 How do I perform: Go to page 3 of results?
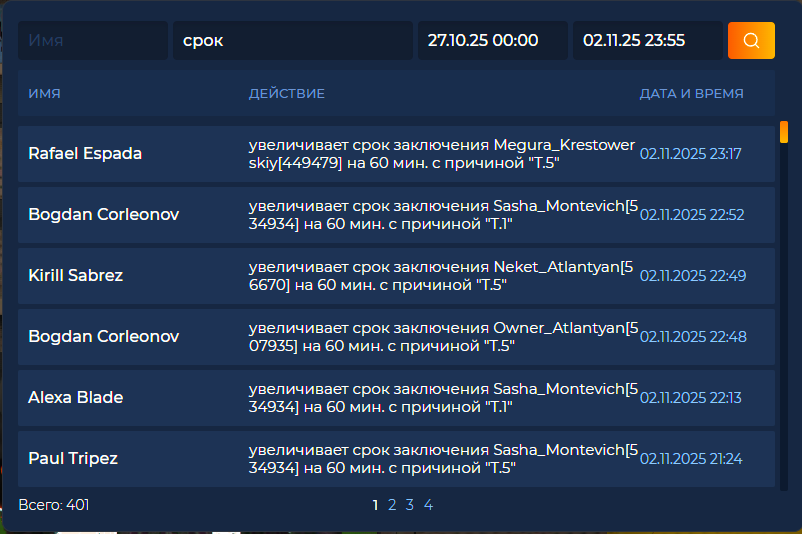[x=410, y=505]
